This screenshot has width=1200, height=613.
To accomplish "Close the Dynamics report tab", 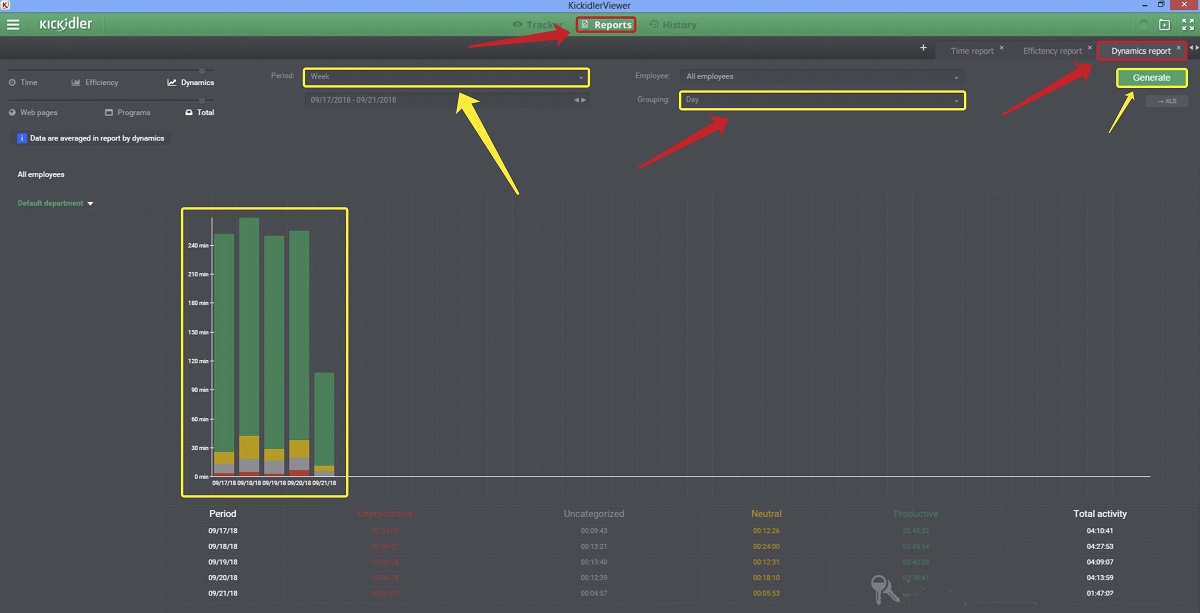I will (1180, 48).
